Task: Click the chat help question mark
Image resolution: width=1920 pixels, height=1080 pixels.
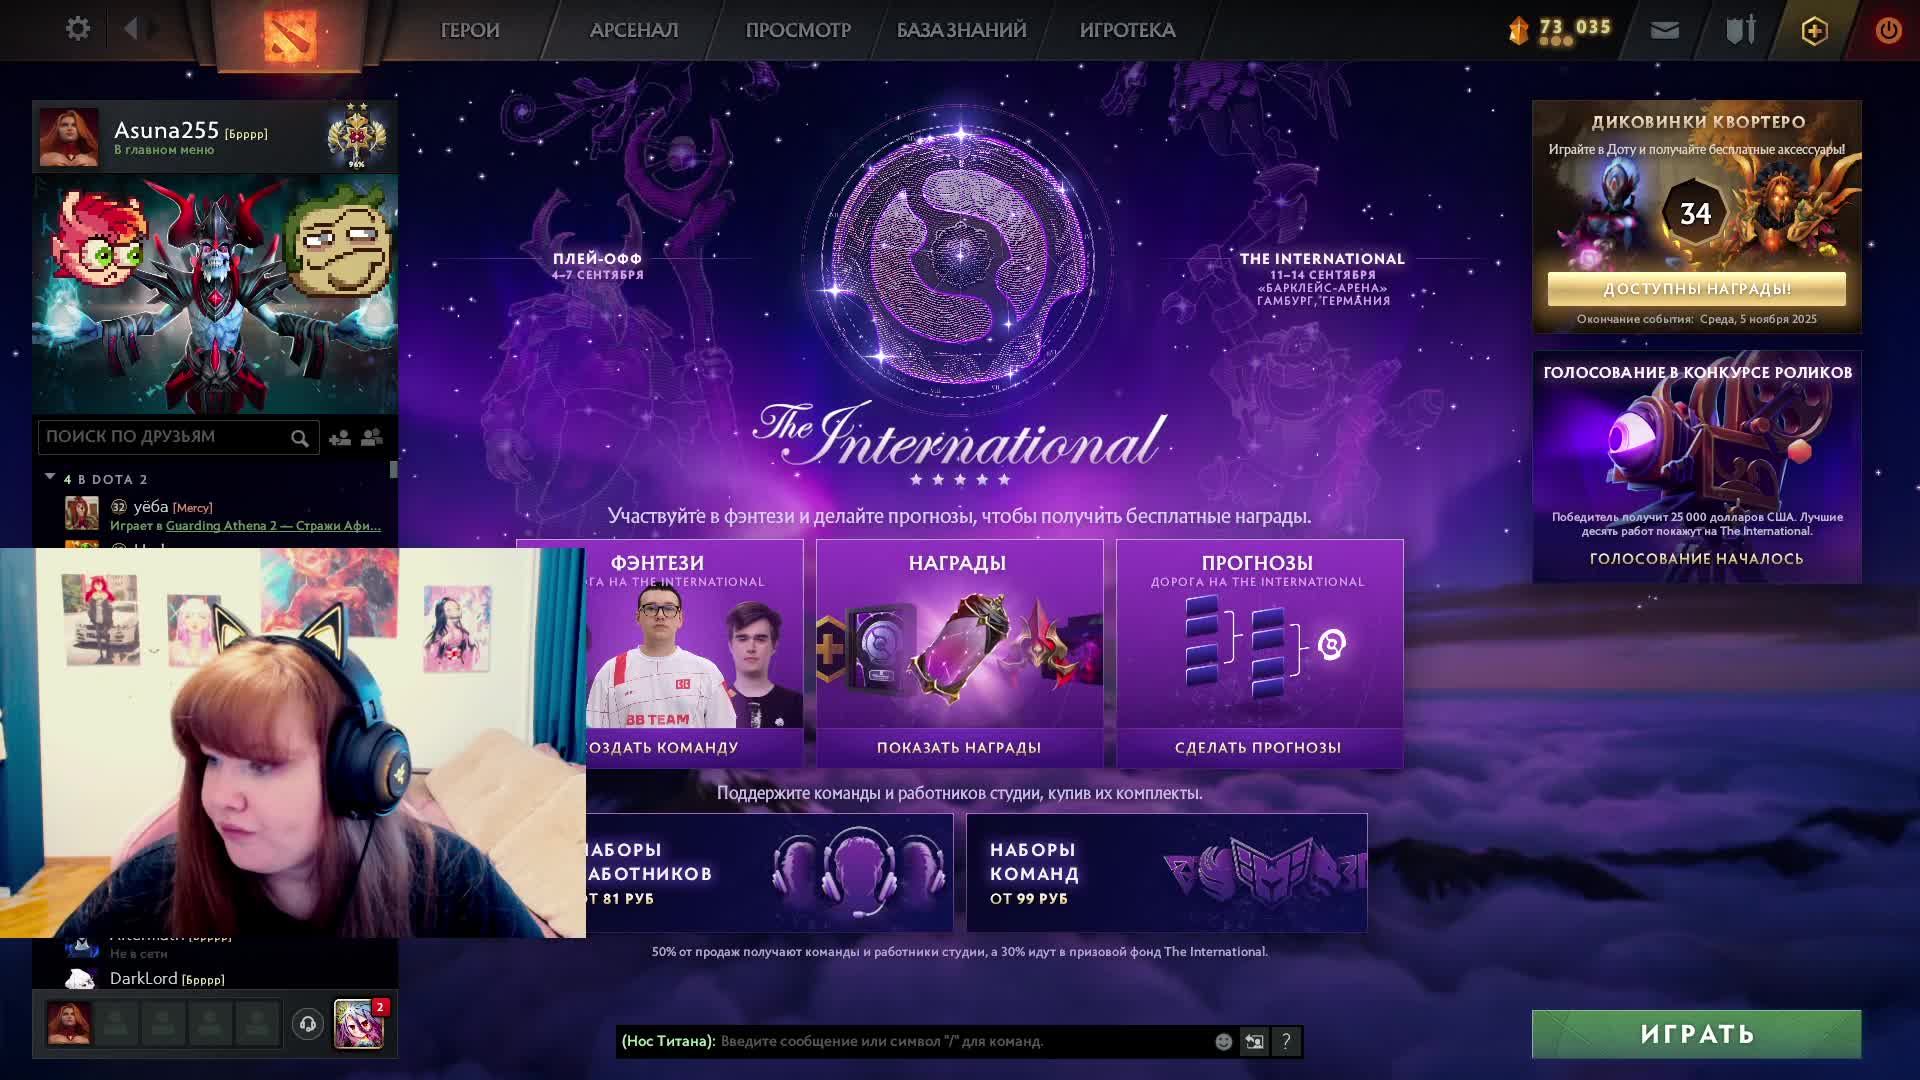Action: [x=1286, y=1042]
